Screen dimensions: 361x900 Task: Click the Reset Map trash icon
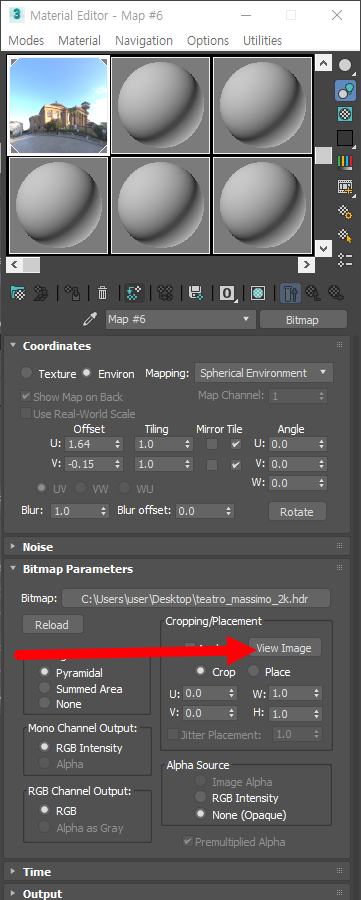pos(102,293)
